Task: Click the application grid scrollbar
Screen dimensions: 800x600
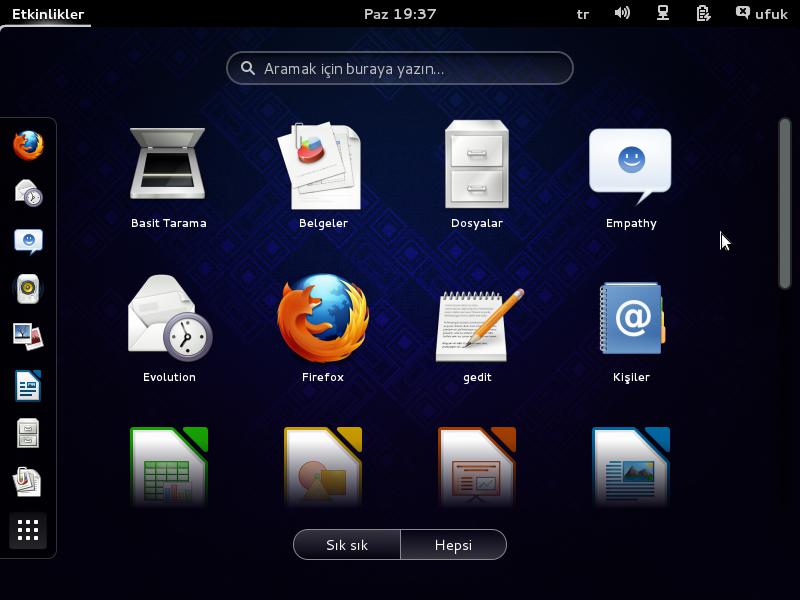Action: (x=785, y=204)
